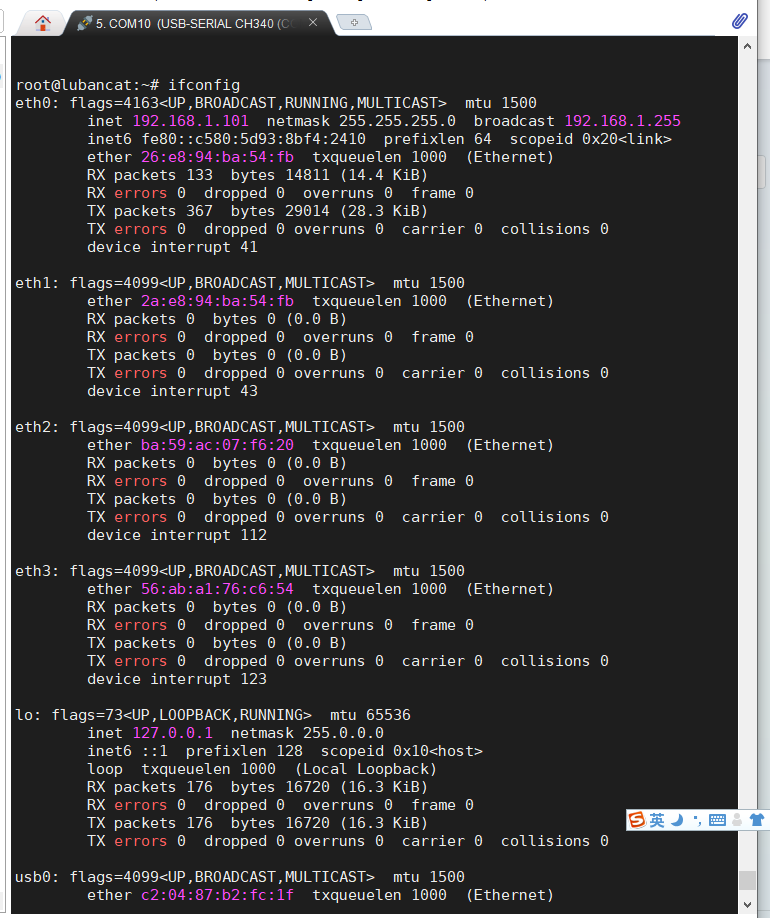
Task: Click the terminal scrollbar up arrow
Action: 747,46
